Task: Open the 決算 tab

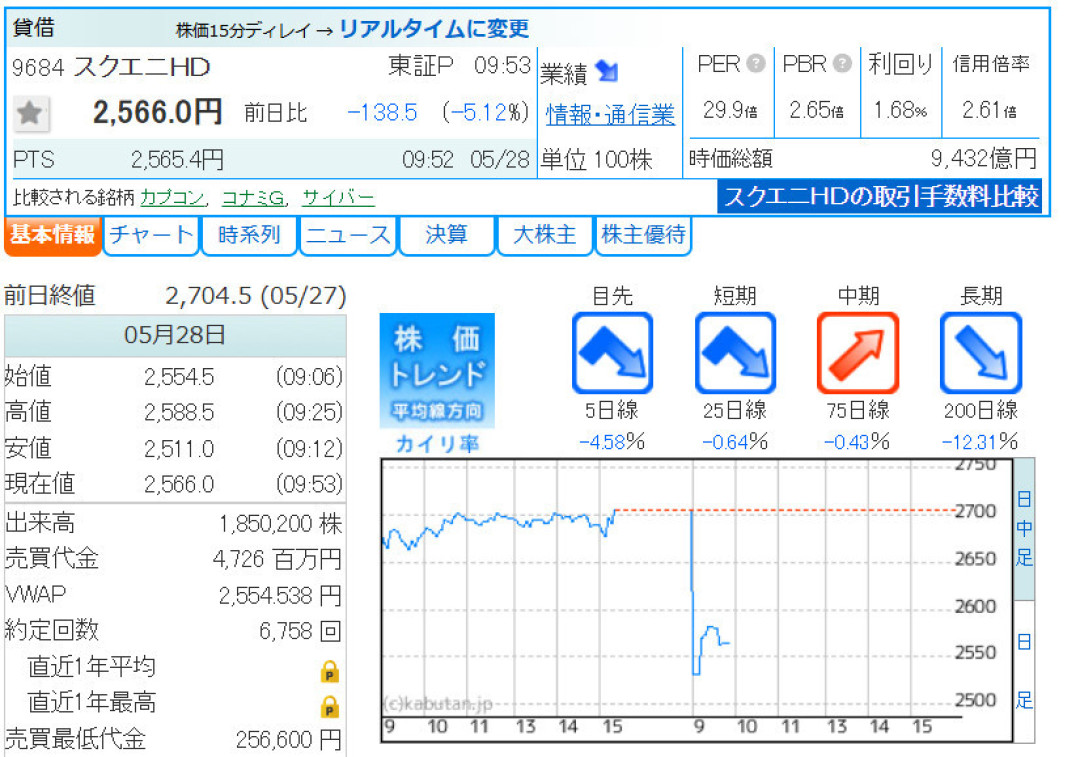Action: click(446, 236)
